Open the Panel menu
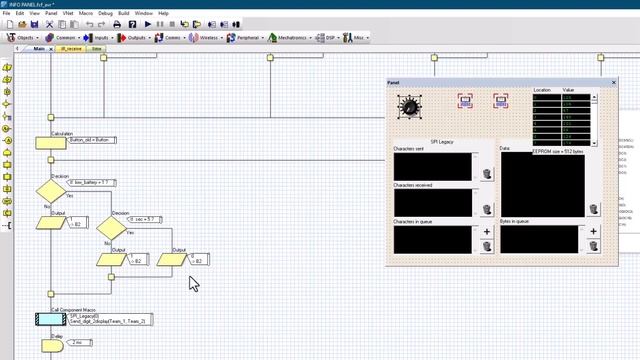This screenshot has height=360, width=640. coord(51,13)
